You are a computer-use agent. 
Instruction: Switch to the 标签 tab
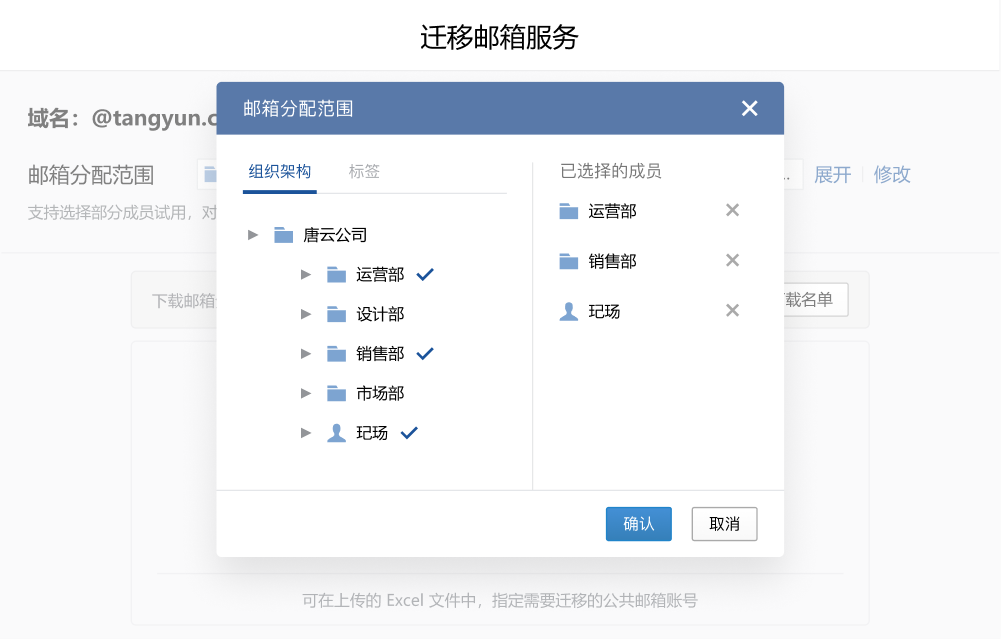364,172
